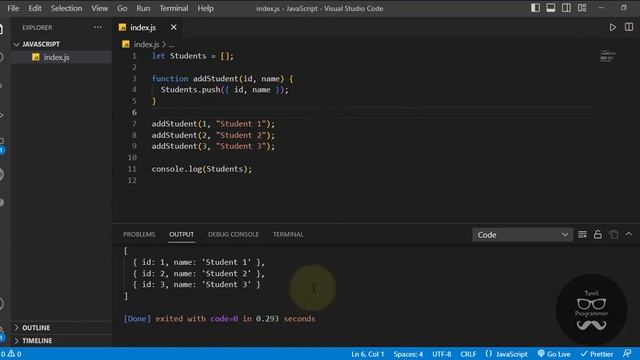The image size is (640, 360).
Task: Click line number 11 in the gutter
Action: (x=132, y=169)
